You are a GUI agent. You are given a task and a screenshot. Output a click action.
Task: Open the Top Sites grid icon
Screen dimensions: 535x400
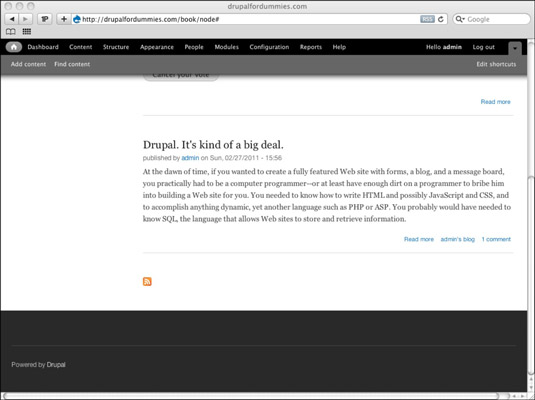[27, 32]
